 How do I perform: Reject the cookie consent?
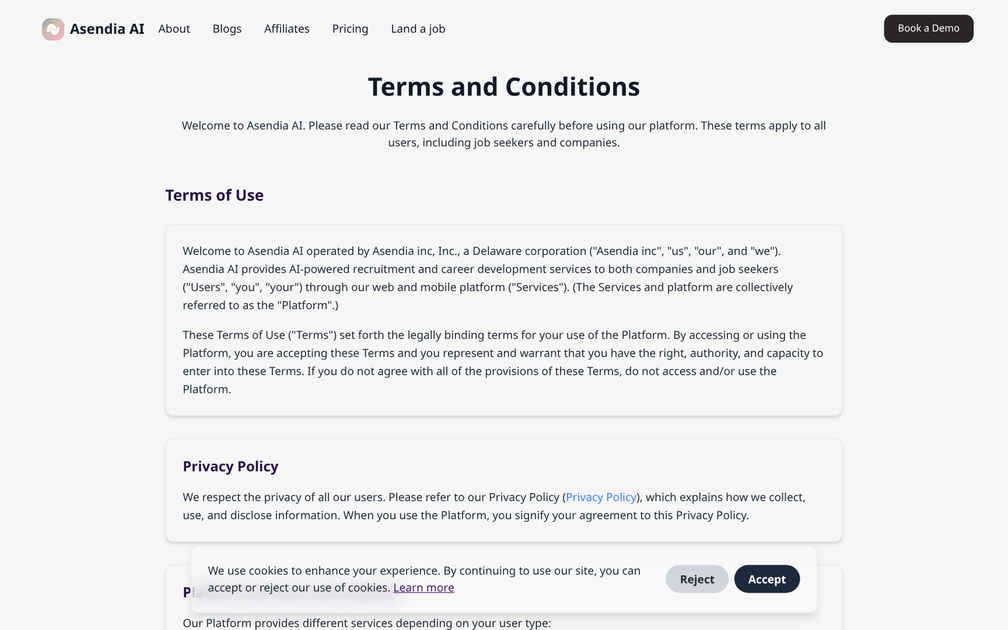(x=697, y=579)
